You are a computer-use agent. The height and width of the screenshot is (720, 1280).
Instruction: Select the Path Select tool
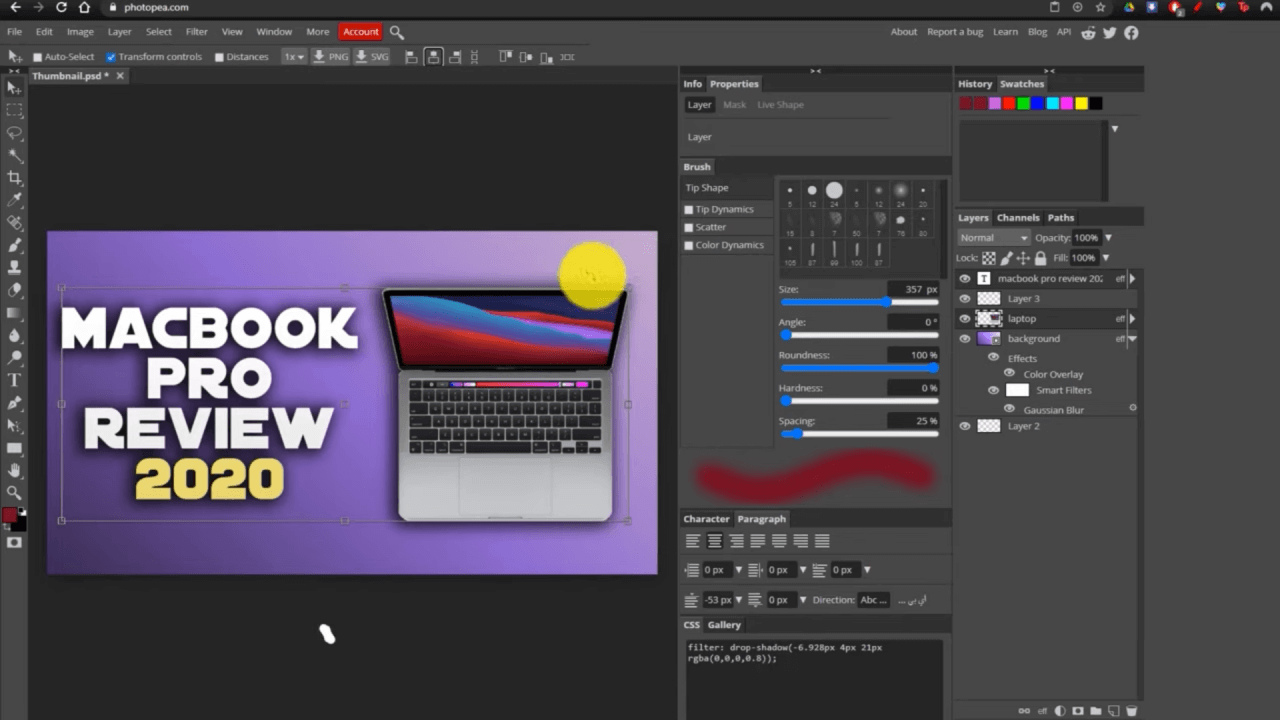pos(15,425)
